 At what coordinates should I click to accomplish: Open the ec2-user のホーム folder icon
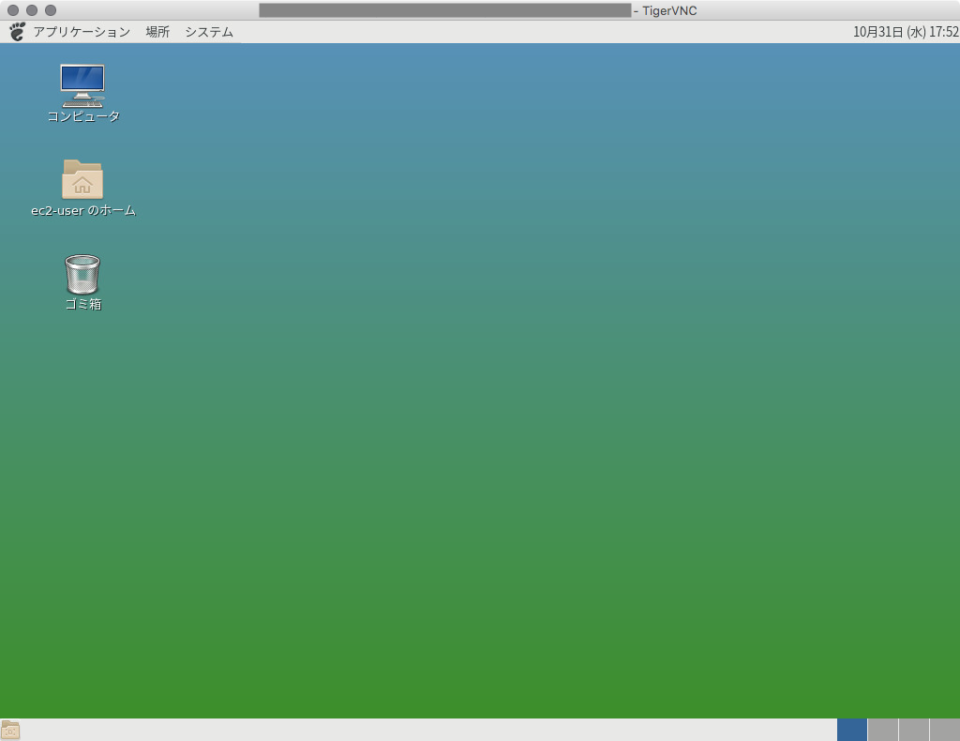pyautogui.click(x=82, y=178)
